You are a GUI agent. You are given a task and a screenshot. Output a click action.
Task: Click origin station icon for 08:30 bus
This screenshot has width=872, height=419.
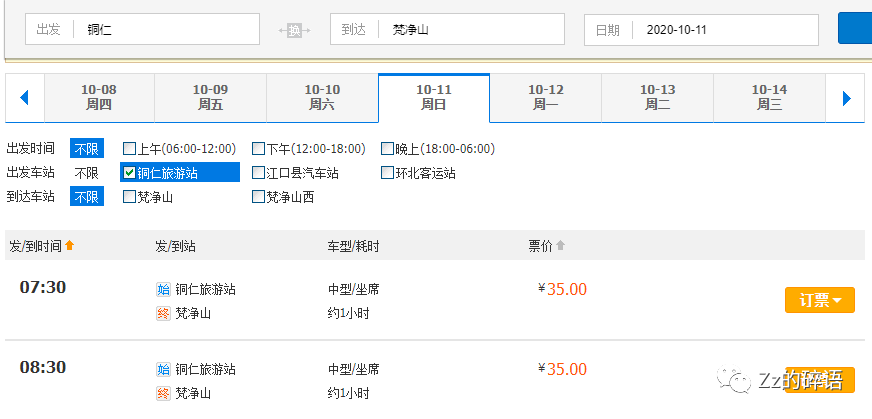(163, 369)
